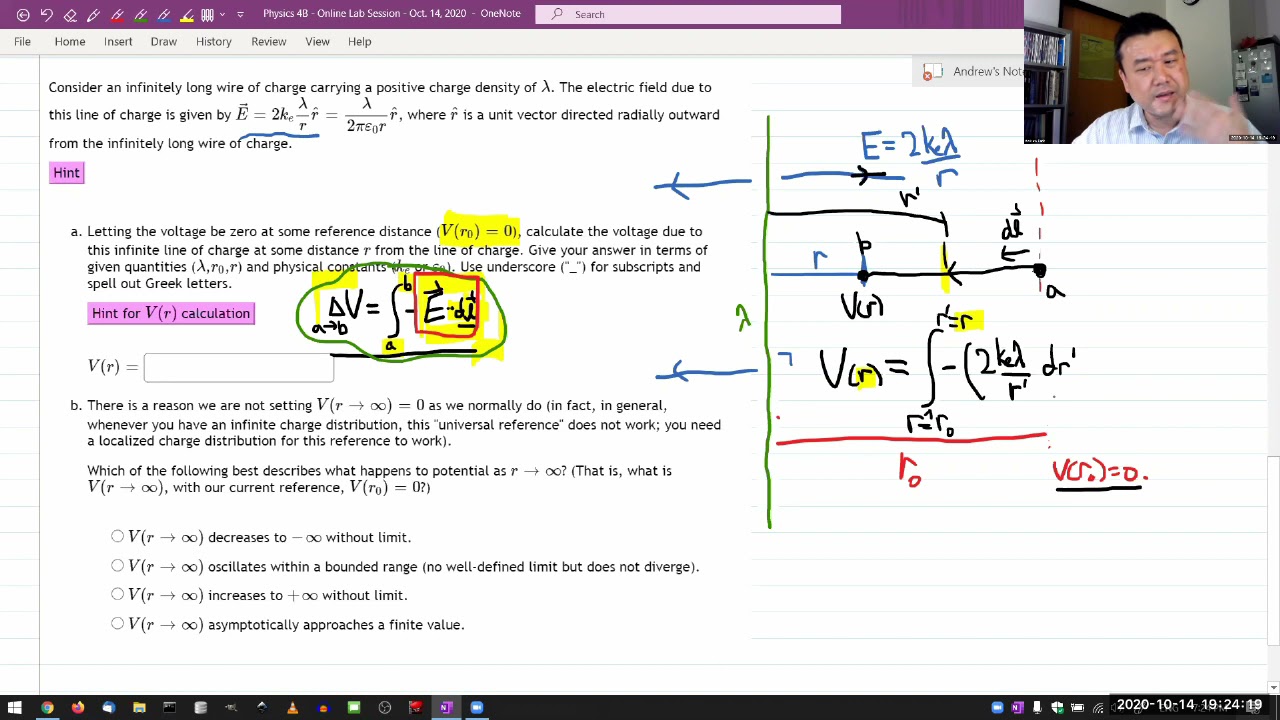Expand the pen gallery dropdown arrow
The height and width of the screenshot is (720, 1280).
222,14
